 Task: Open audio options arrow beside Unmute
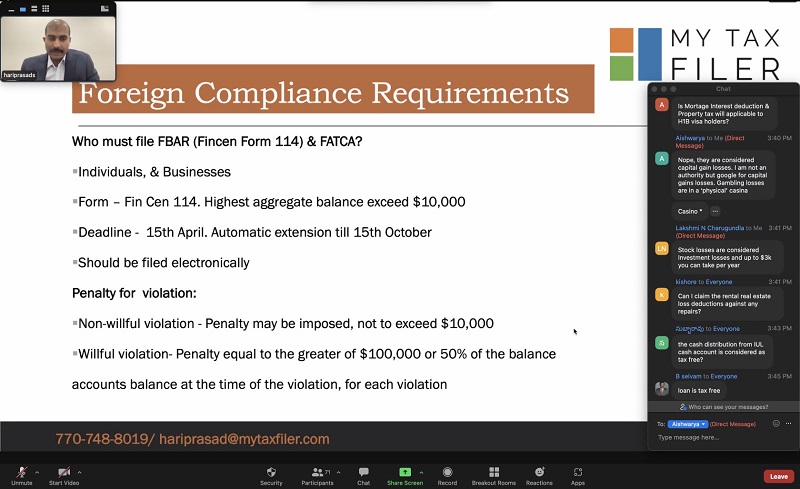37,472
